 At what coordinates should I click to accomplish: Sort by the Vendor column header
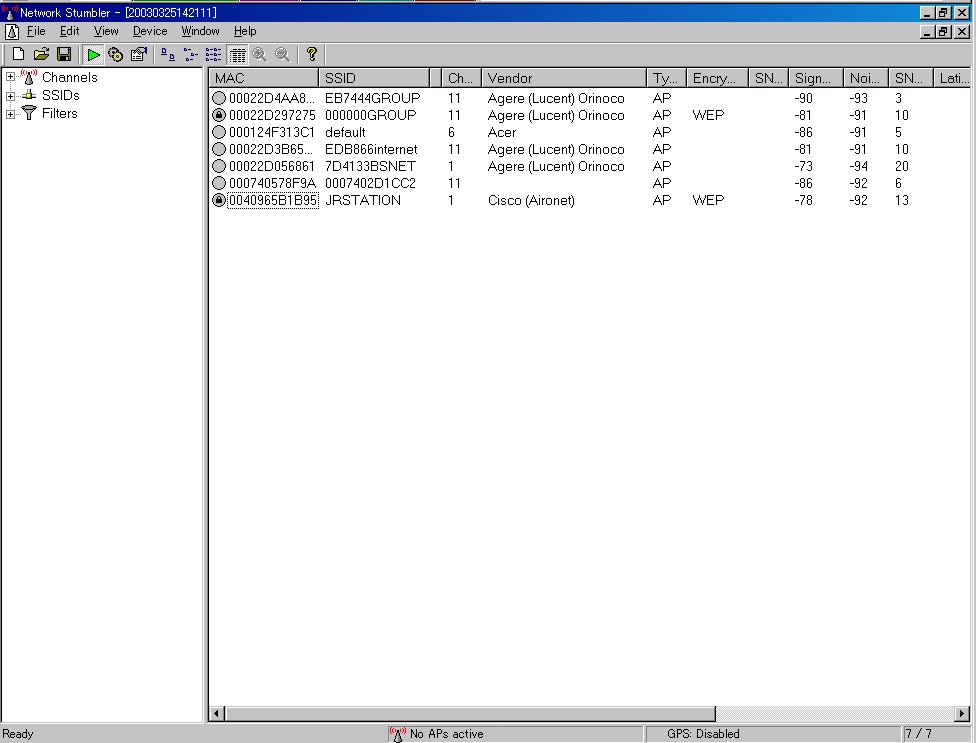pyautogui.click(x=564, y=78)
